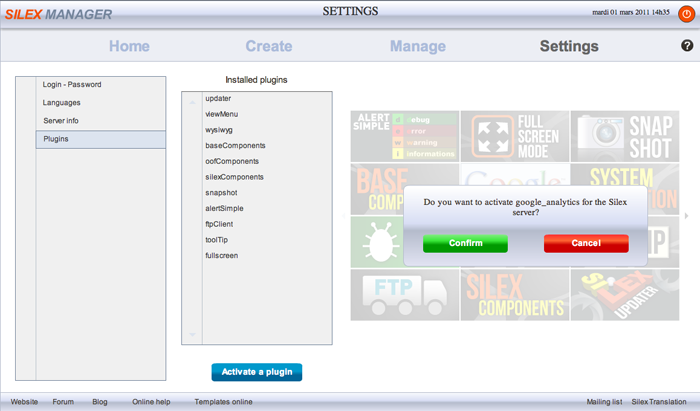The image size is (700, 411).
Task: Open the Silex Translation footer link
Action: pyautogui.click(x=659, y=402)
